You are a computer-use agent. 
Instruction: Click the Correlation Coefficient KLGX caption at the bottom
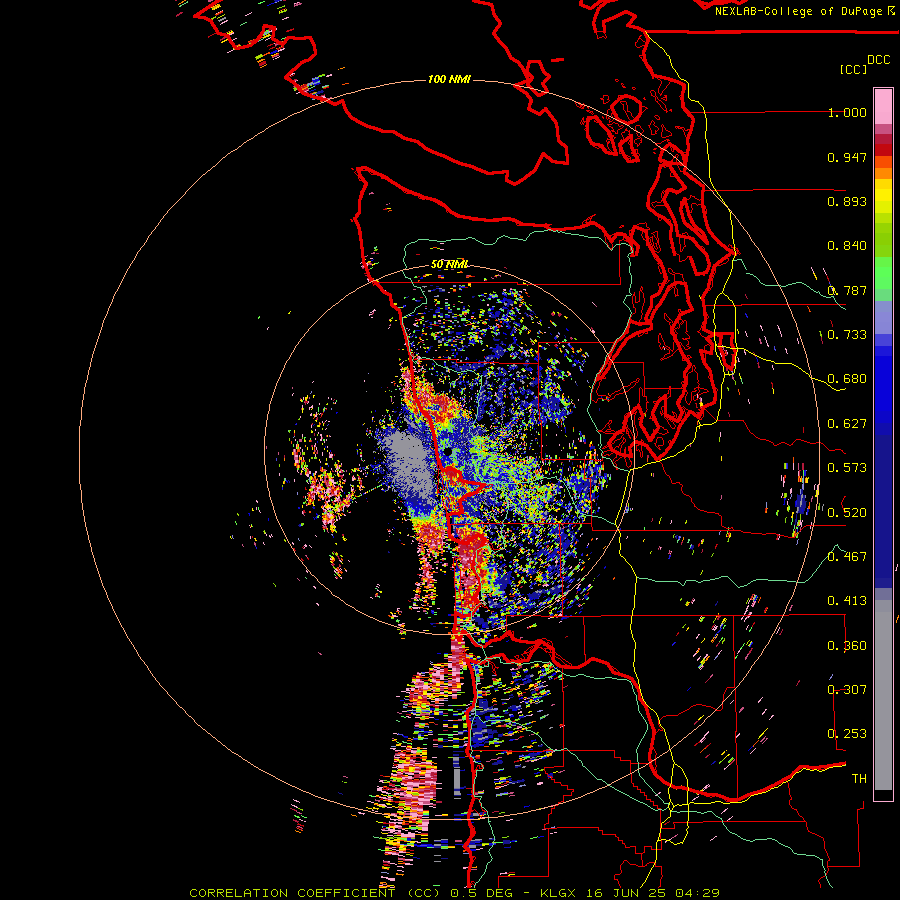[x=455, y=893]
